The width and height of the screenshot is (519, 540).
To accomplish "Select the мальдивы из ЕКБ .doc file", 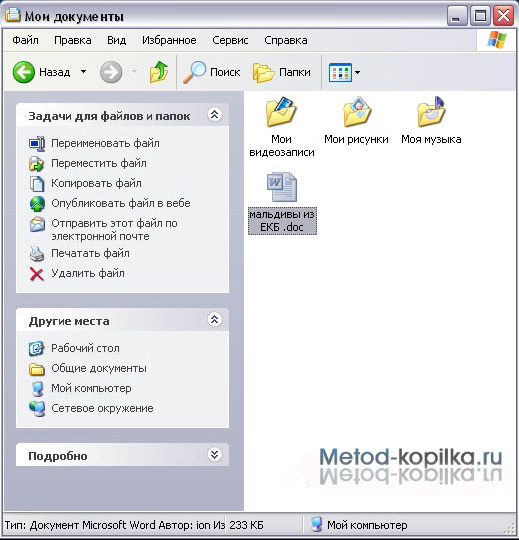I will (282, 203).
